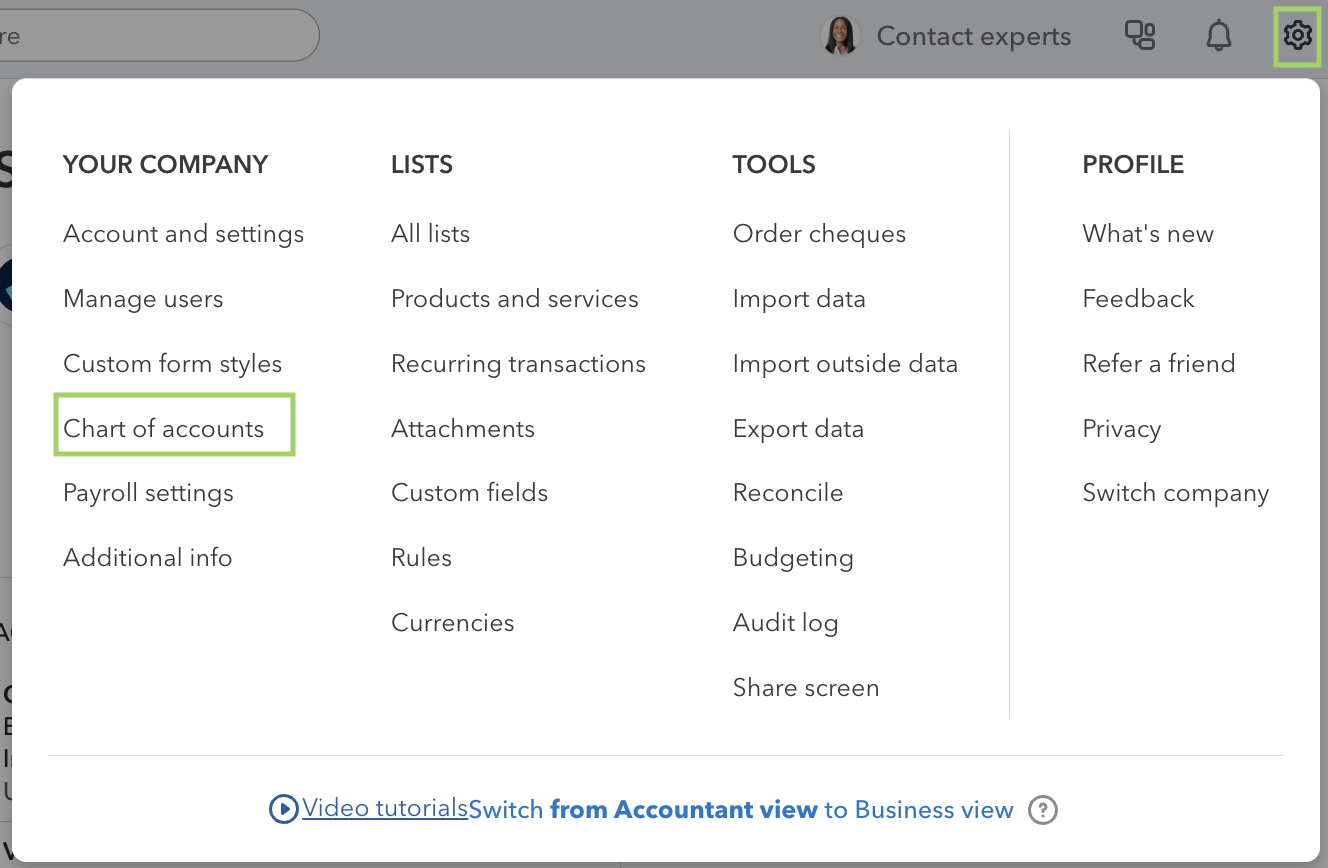Image resolution: width=1328 pixels, height=868 pixels.
Task: Select Refer a friend
Action: click(x=1159, y=364)
